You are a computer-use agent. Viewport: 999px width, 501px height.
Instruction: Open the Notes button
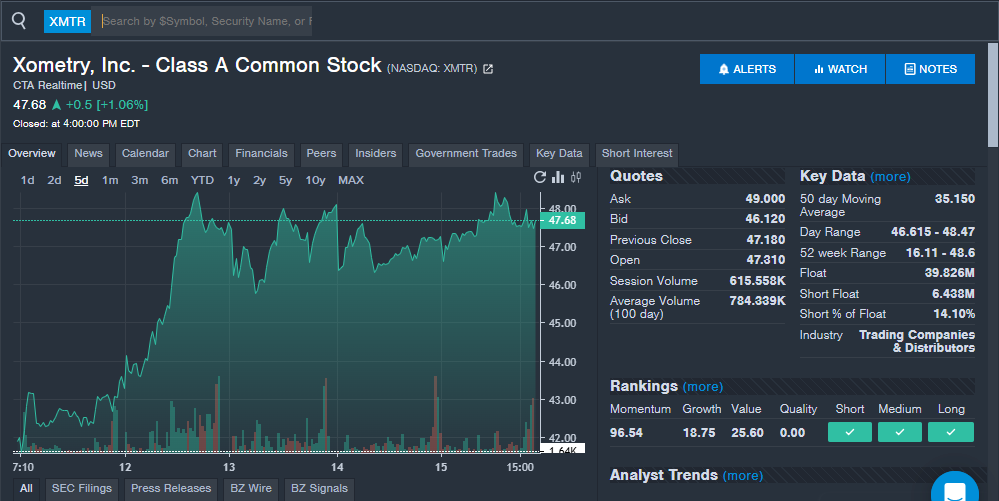pyautogui.click(x=930, y=69)
